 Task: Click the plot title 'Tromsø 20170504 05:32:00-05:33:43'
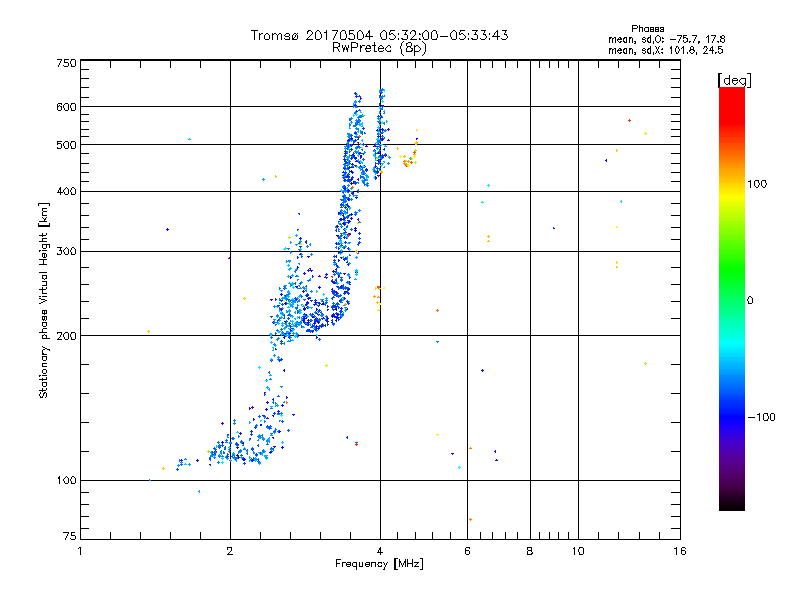point(379,35)
